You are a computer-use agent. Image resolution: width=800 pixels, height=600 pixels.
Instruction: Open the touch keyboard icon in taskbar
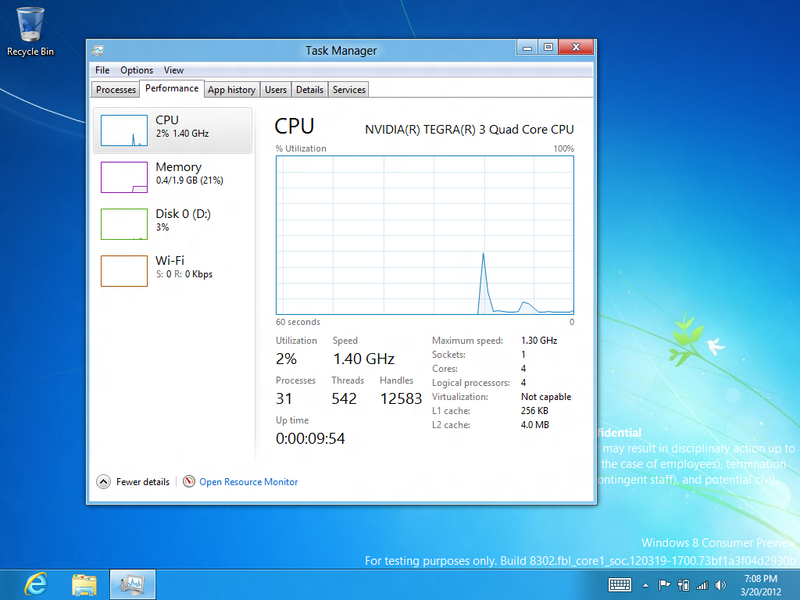620,585
